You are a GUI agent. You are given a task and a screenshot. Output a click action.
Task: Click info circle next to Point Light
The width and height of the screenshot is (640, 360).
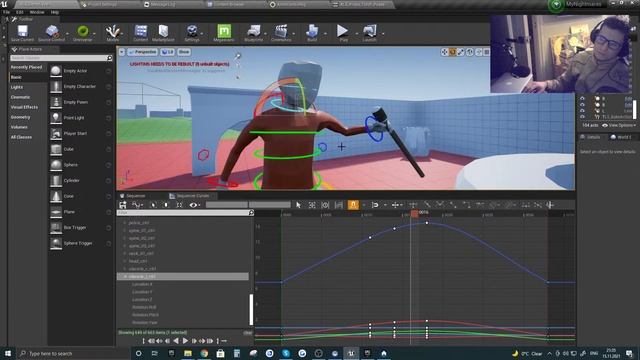coord(109,118)
